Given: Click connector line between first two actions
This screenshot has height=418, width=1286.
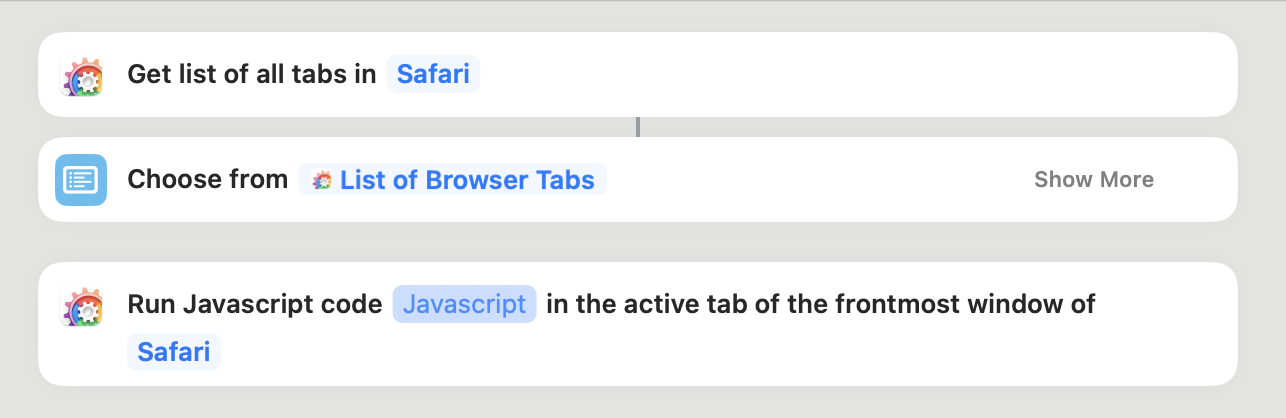Looking at the screenshot, I should click(x=638, y=127).
